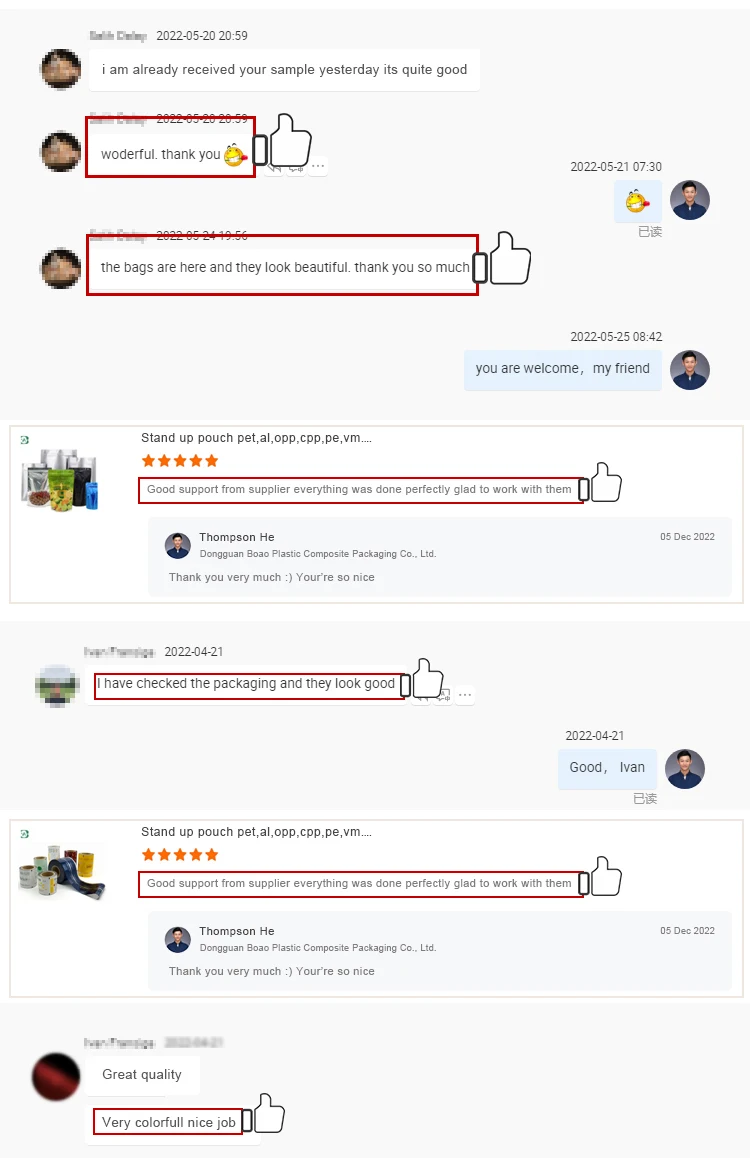The width and height of the screenshot is (750, 1158).
Task: Open second 'Stand up pouch pet,al,opp' title link
Action: 256,832
